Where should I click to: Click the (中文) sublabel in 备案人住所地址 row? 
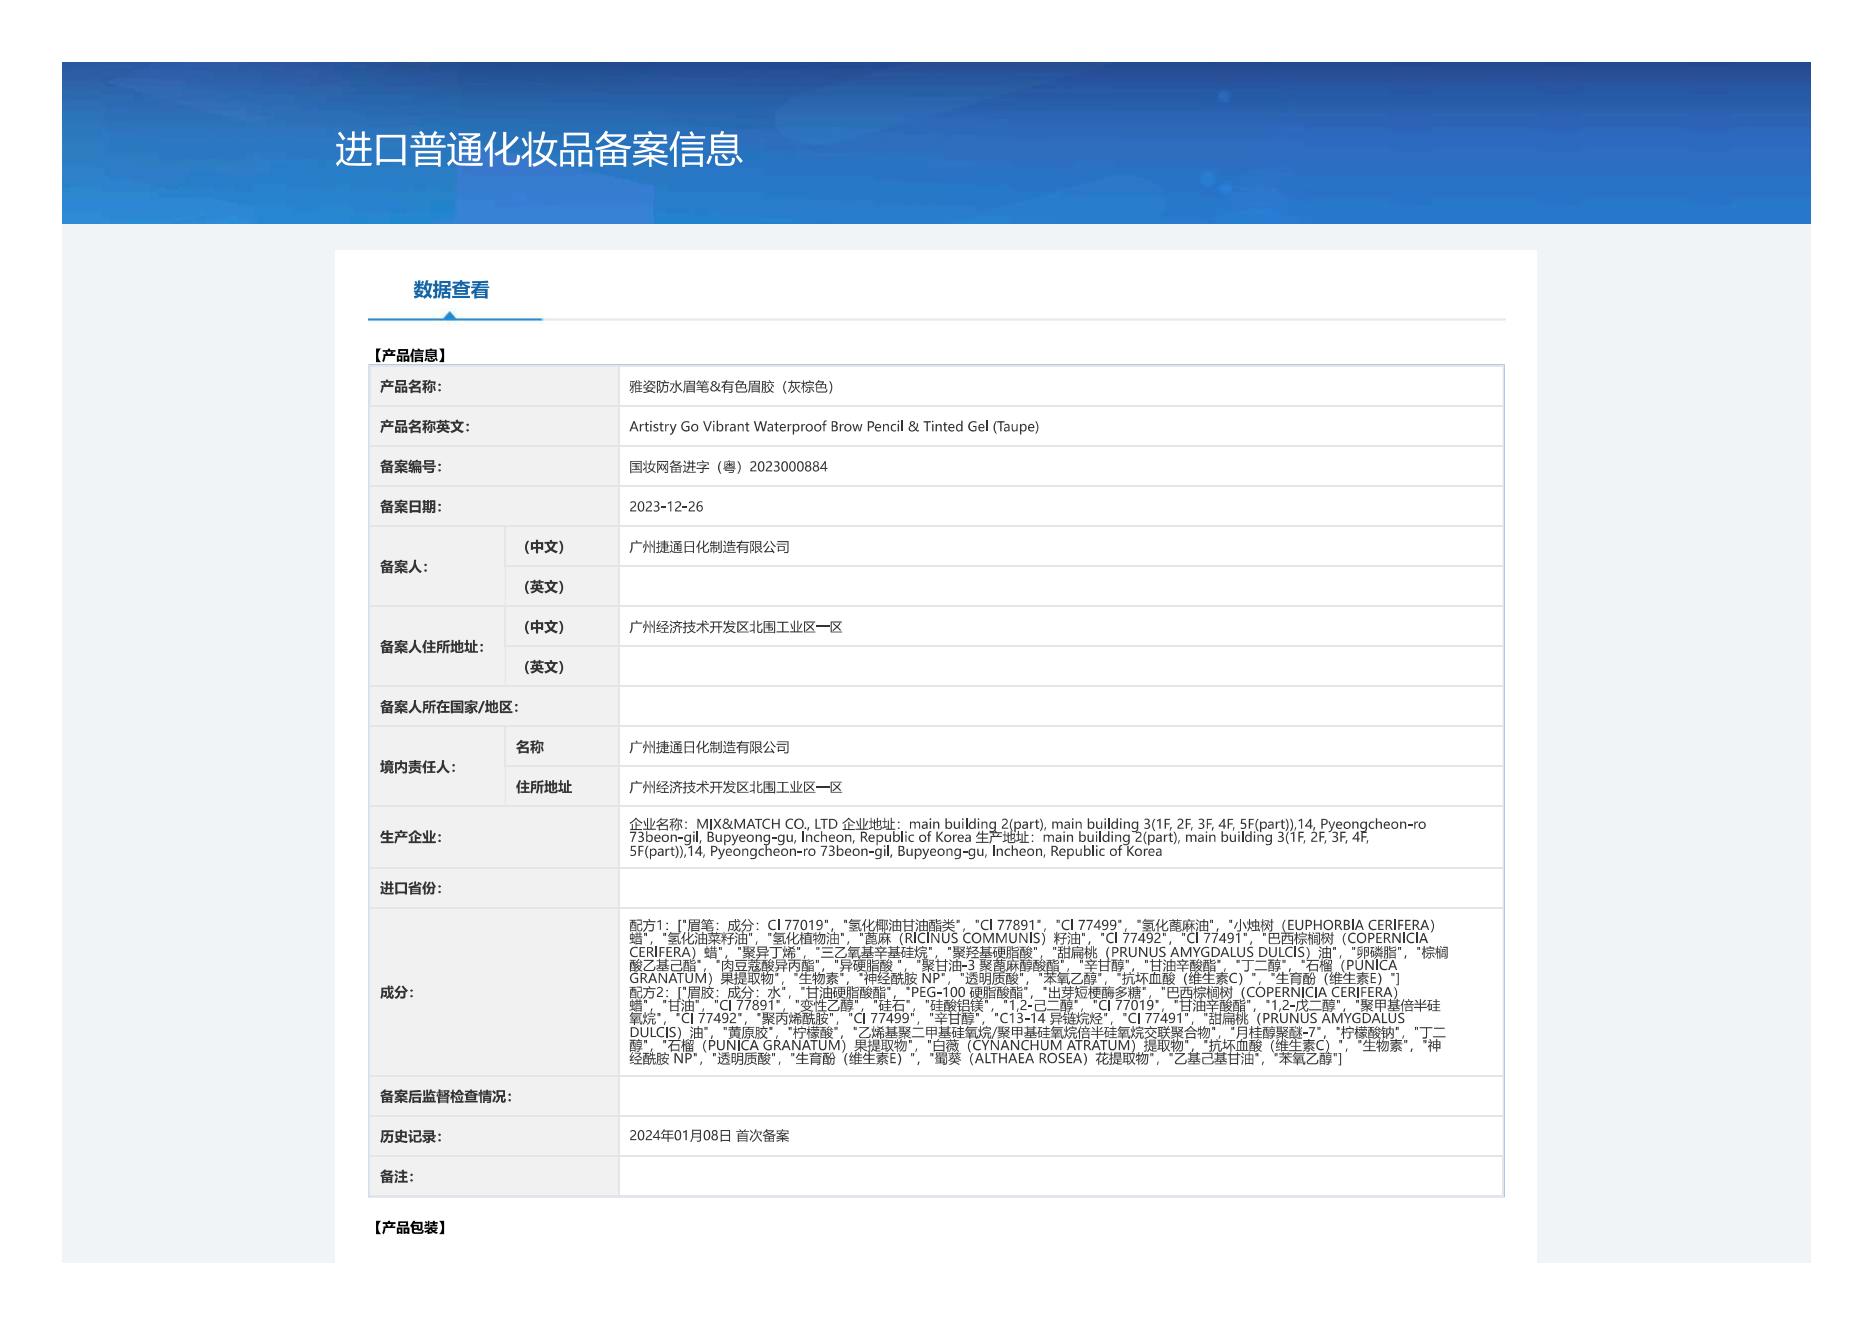pyautogui.click(x=543, y=627)
